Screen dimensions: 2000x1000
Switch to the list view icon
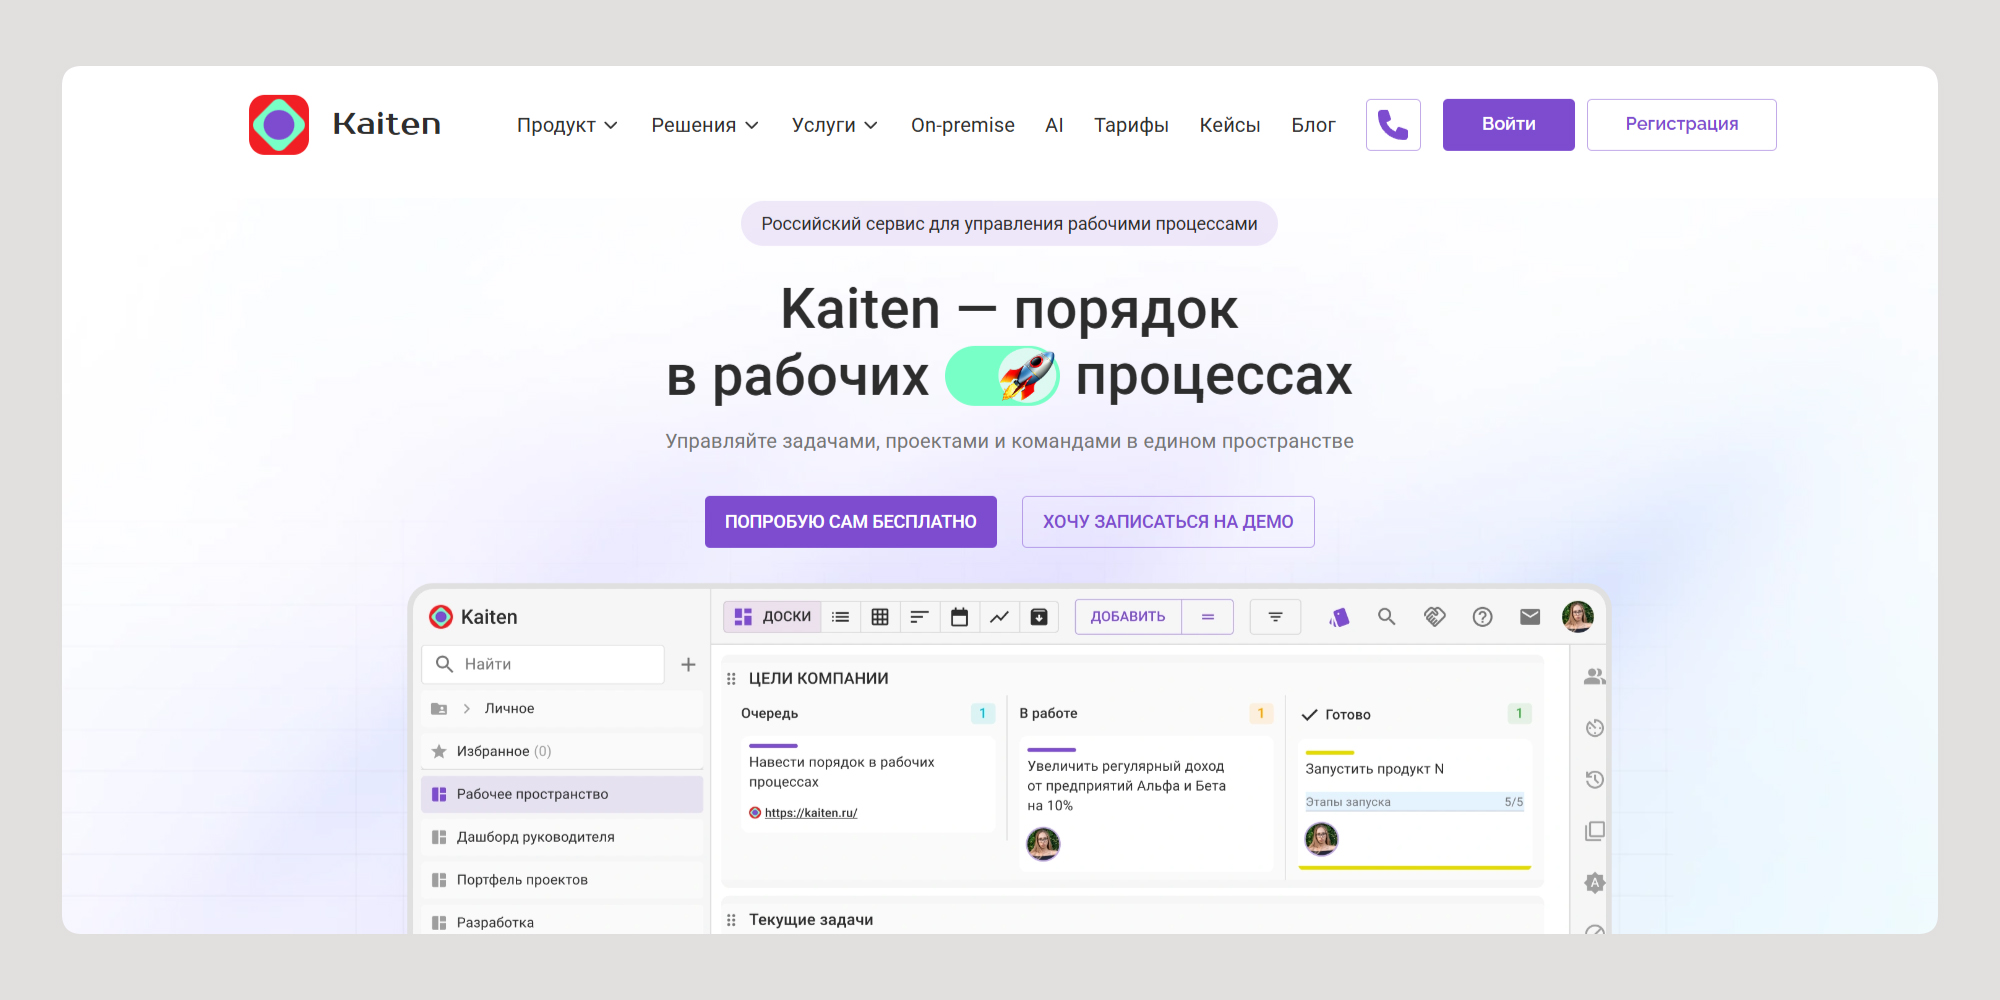tap(840, 617)
